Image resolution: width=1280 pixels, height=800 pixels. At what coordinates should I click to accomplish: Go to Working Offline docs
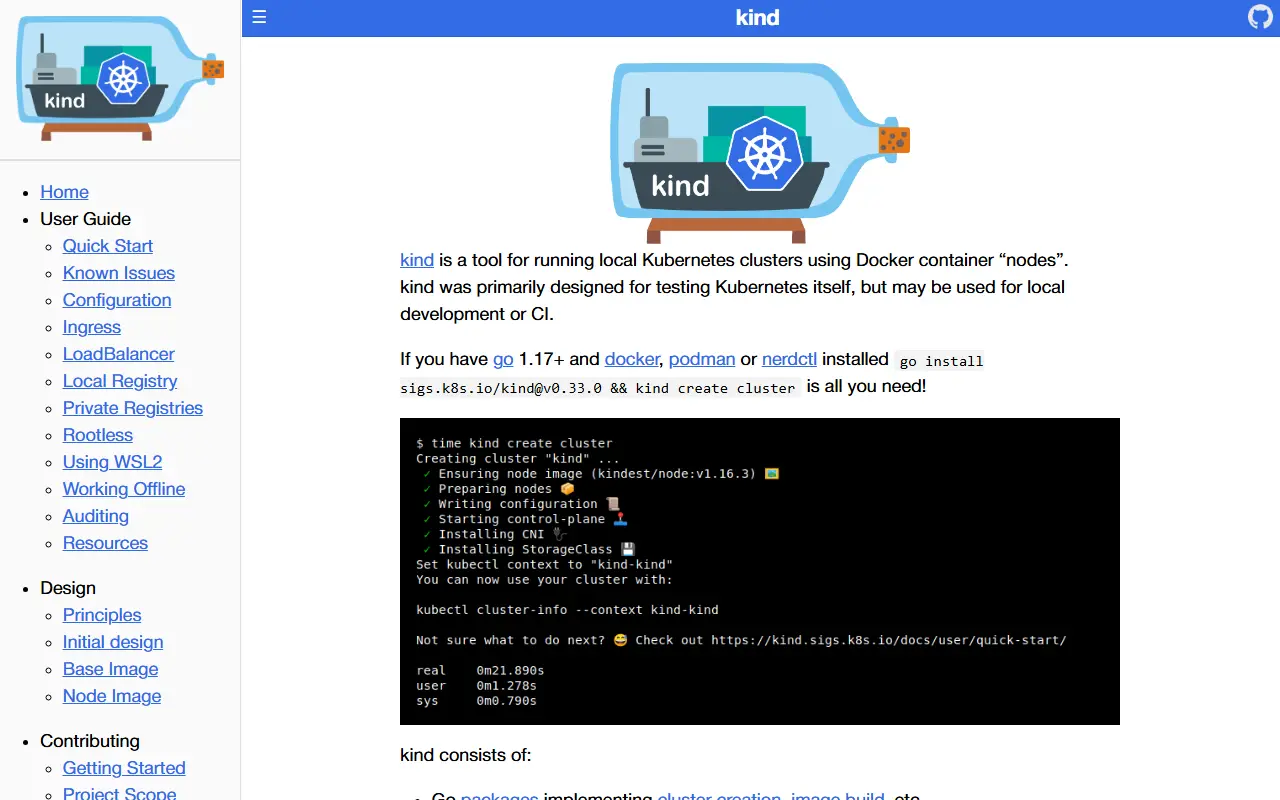coord(124,489)
